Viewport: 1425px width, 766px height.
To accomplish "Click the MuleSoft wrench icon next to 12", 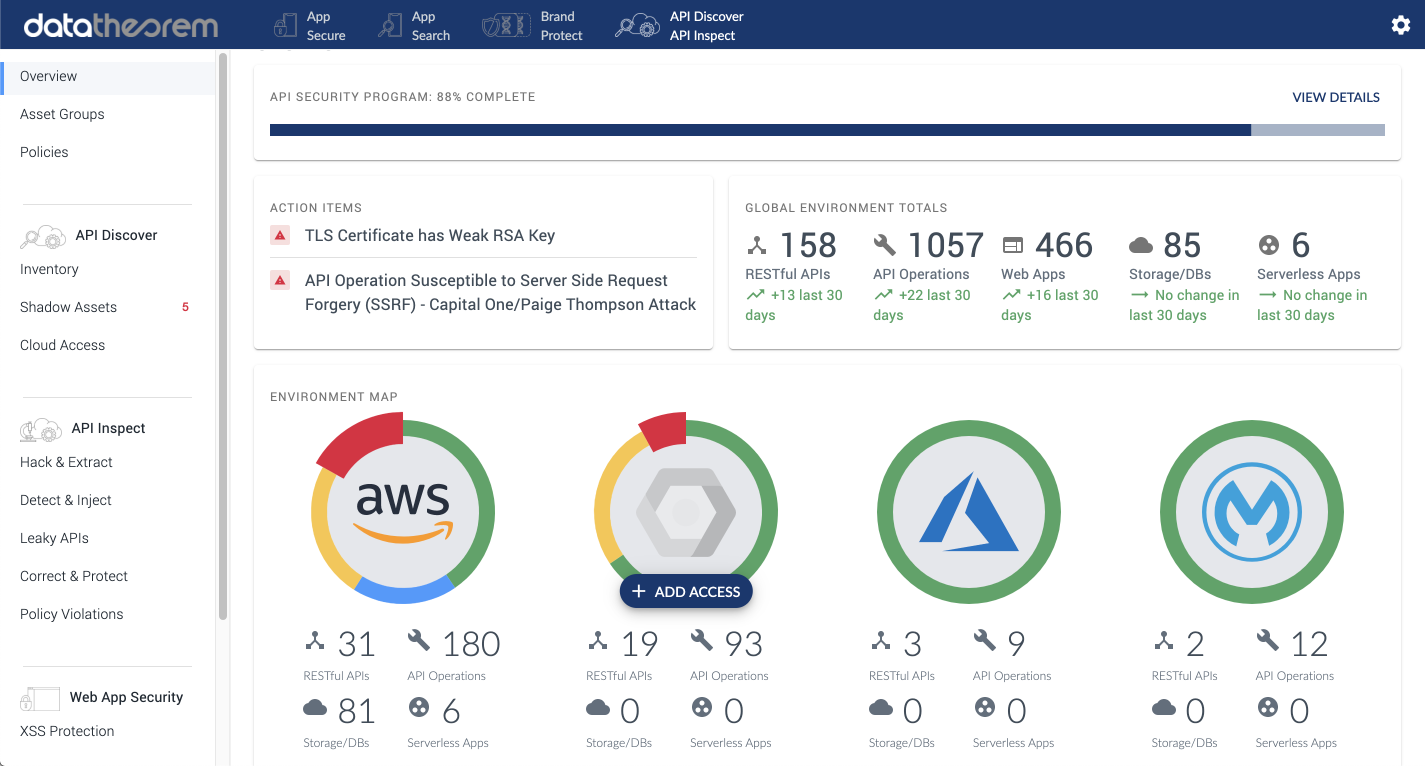I will click(x=1268, y=641).
